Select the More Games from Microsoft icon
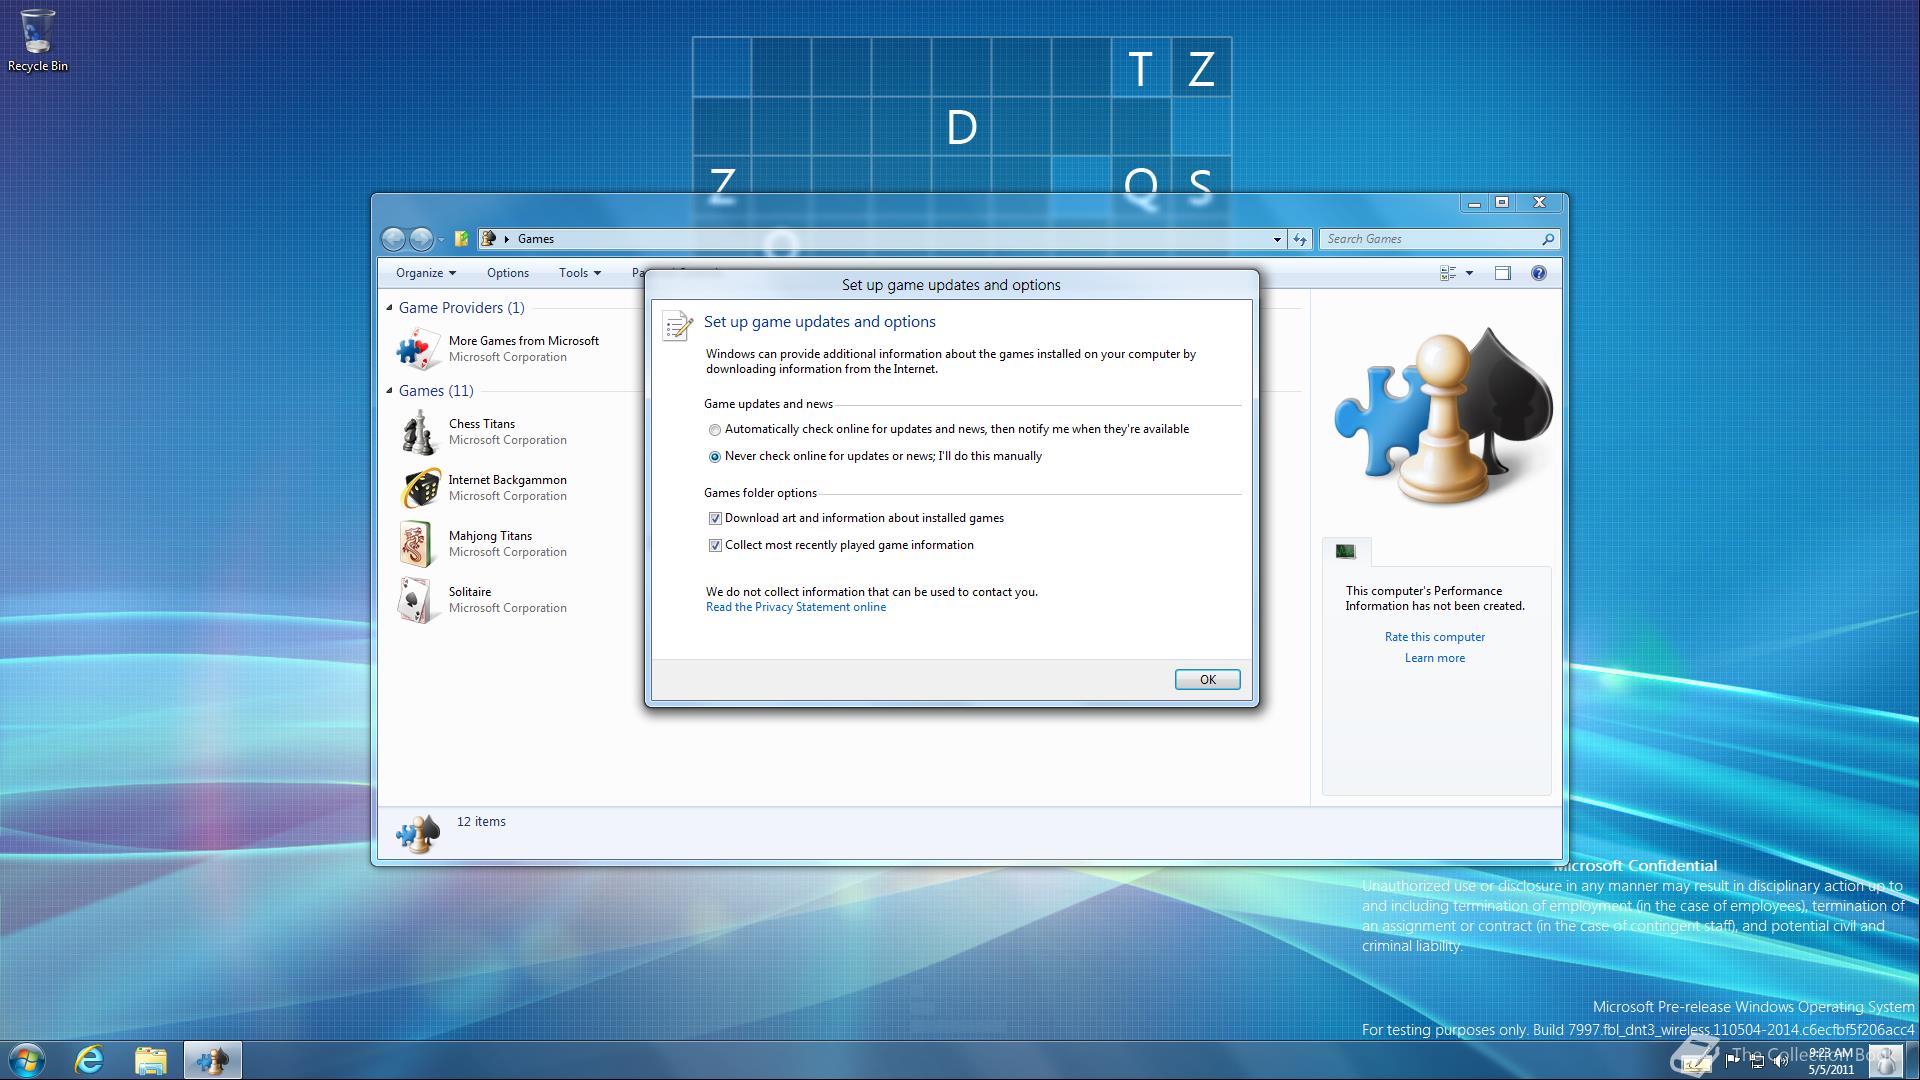The height and width of the screenshot is (1080, 1920). pyautogui.click(x=418, y=349)
